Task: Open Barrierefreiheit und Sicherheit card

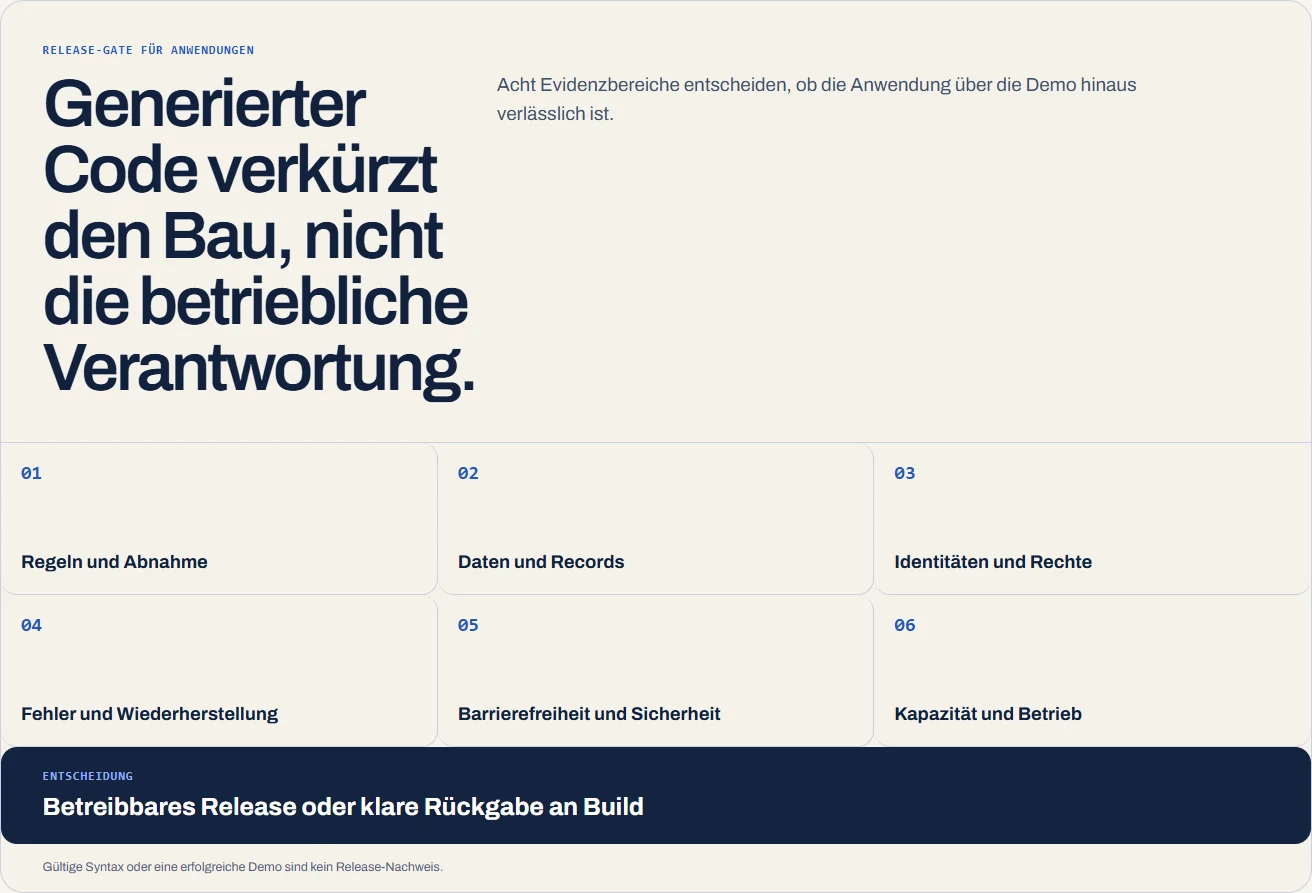Action: click(x=655, y=671)
